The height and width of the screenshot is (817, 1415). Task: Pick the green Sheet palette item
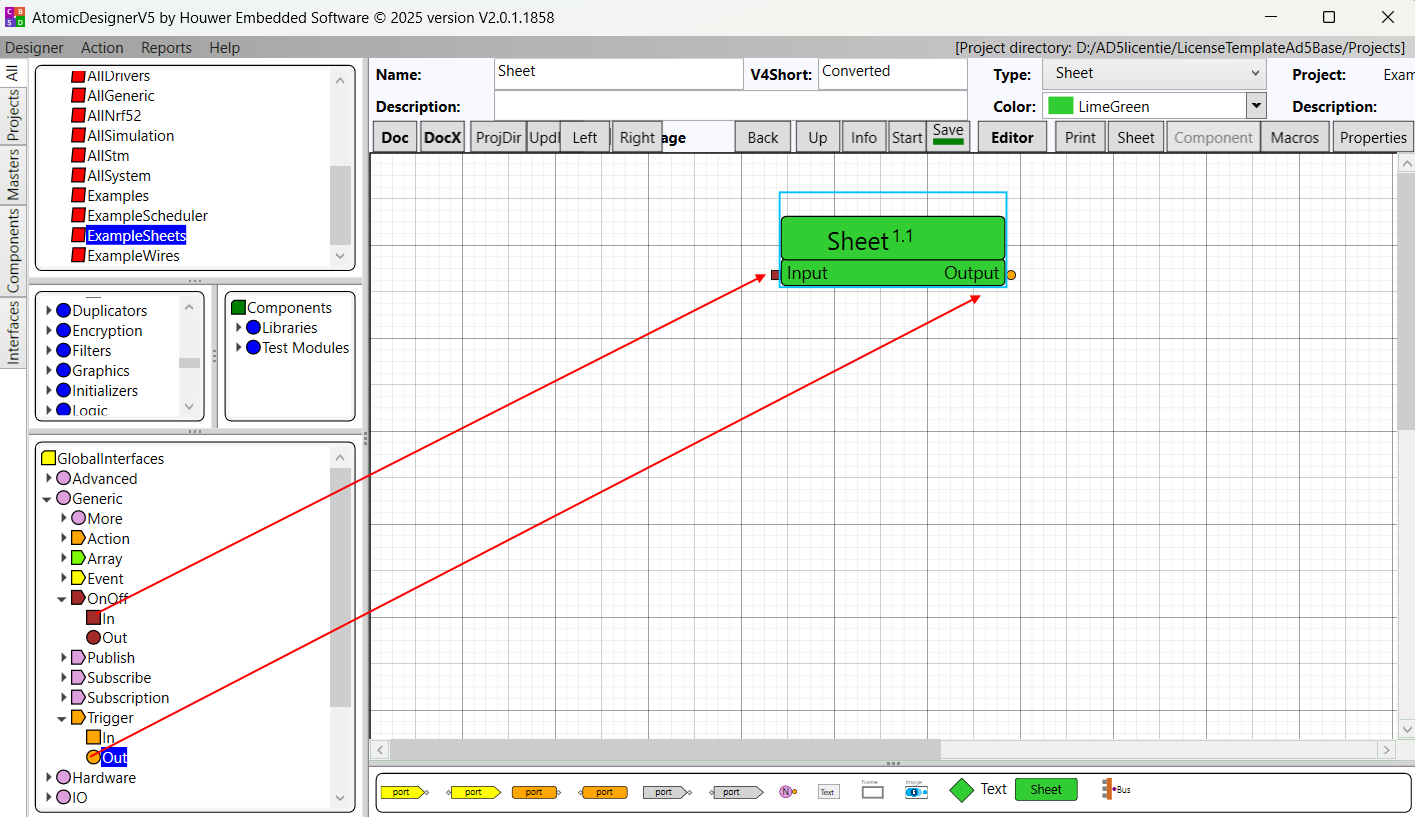tap(1046, 790)
